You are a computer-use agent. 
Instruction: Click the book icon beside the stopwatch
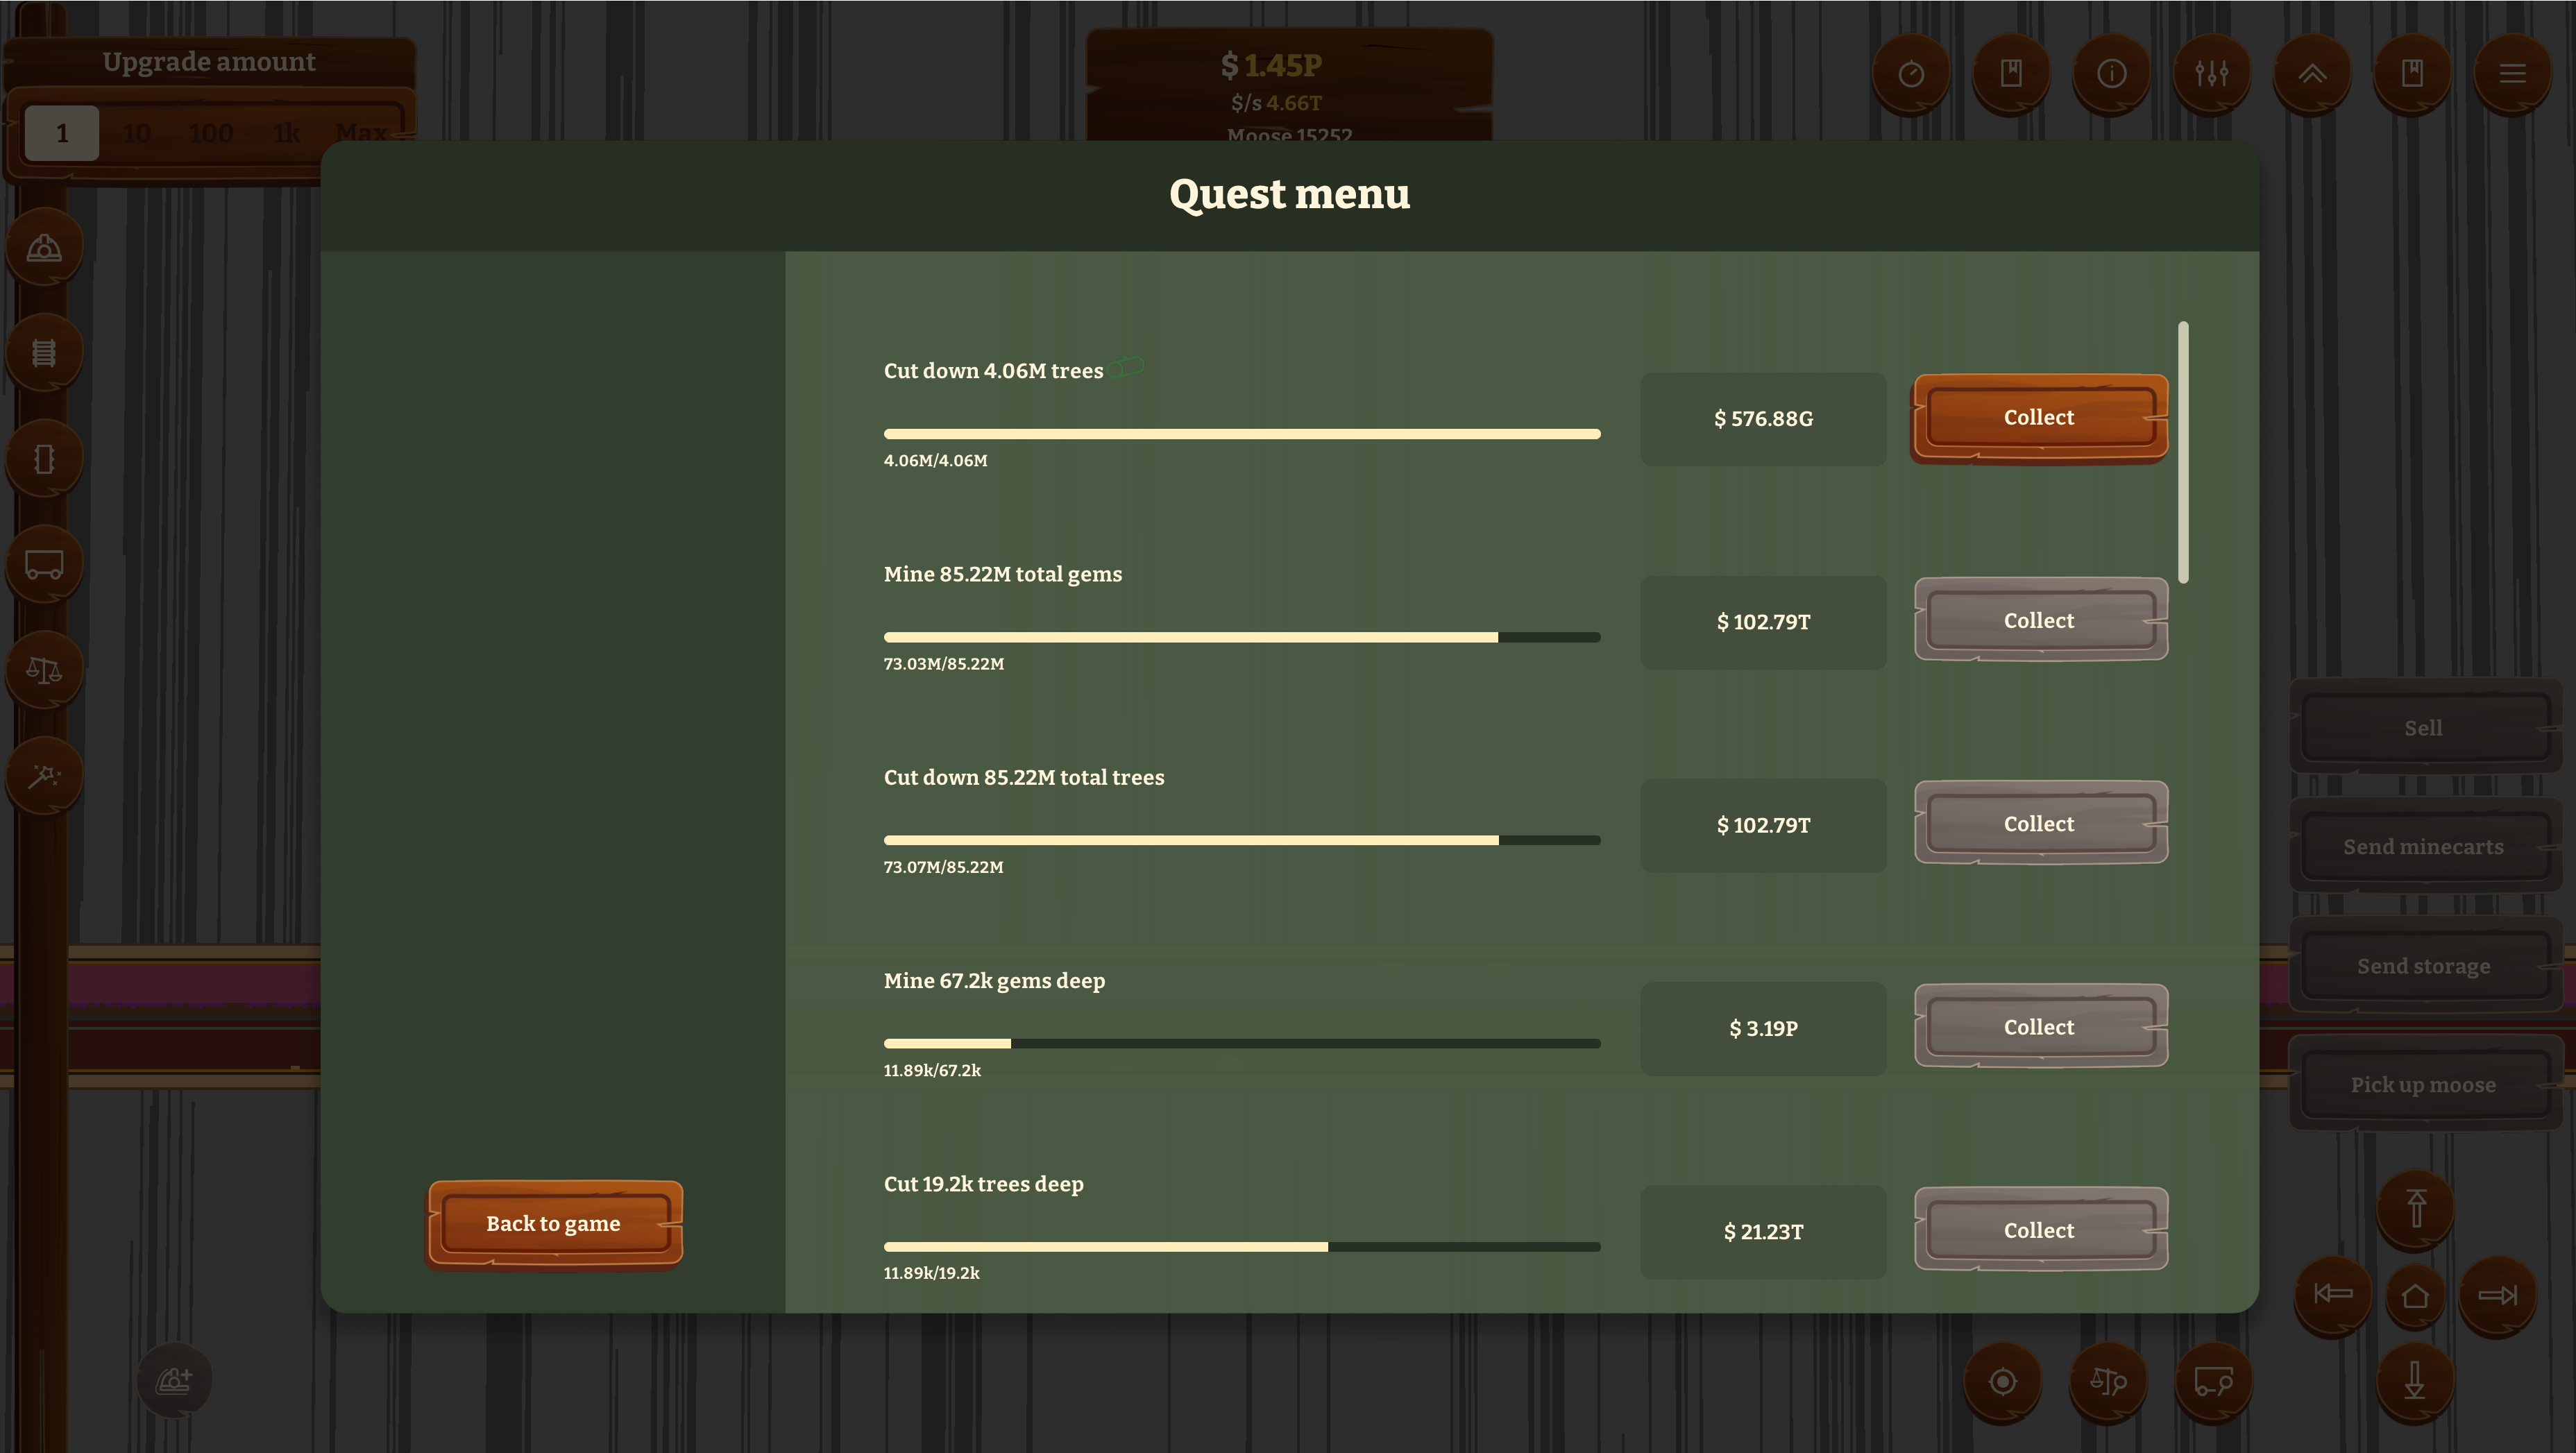coord(2011,74)
